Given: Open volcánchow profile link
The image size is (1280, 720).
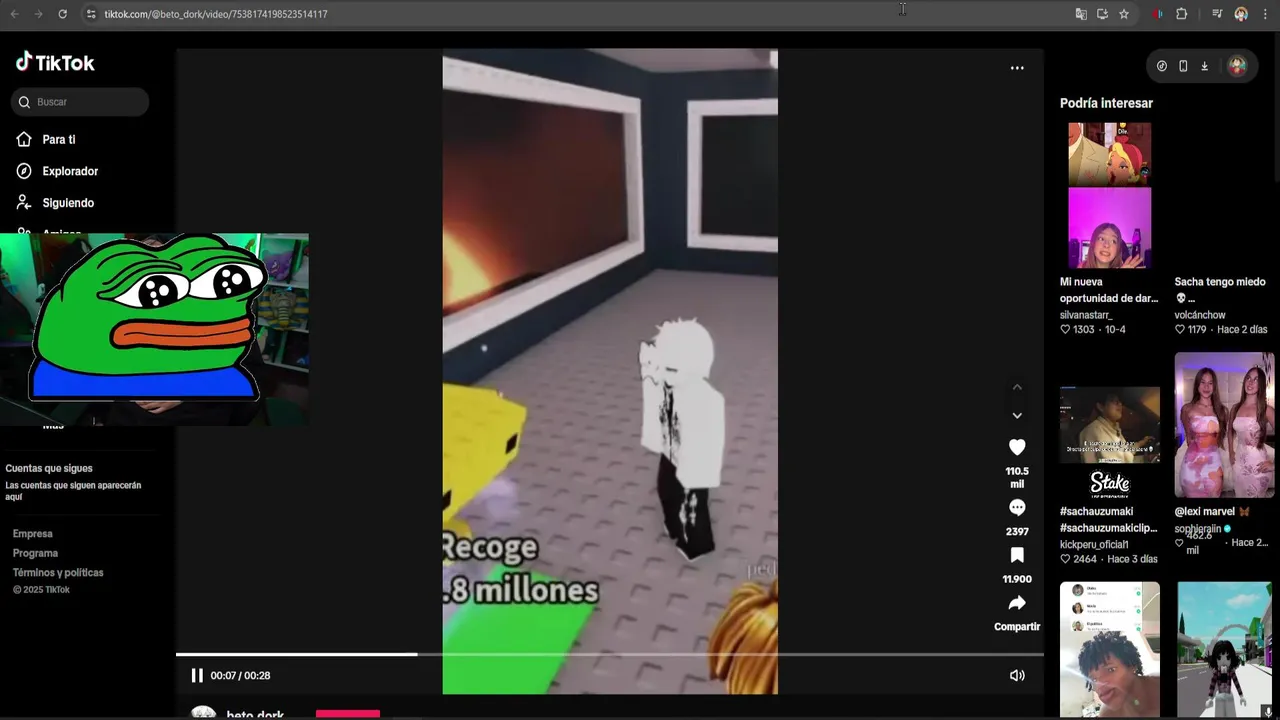Looking at the screenshot, I should pyautogui.click(x=1200, y=315).
